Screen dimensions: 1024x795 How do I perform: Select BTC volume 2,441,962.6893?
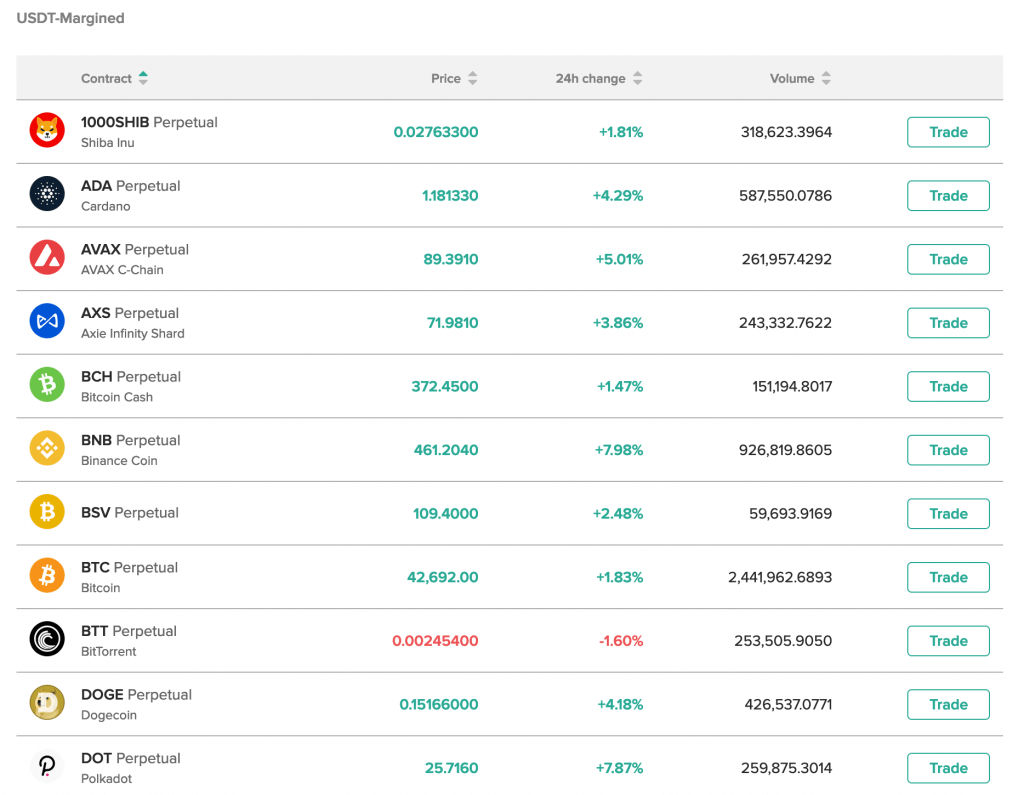(780, 577)
